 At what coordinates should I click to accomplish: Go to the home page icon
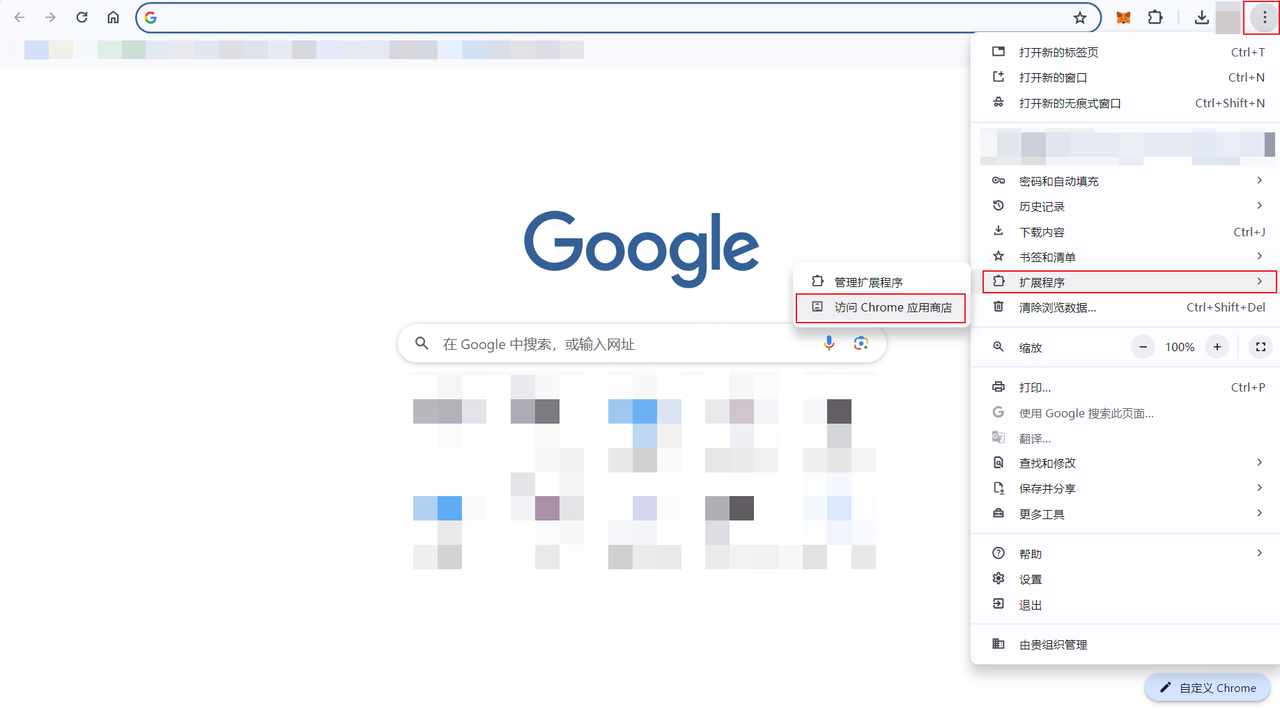click(113, 17)
